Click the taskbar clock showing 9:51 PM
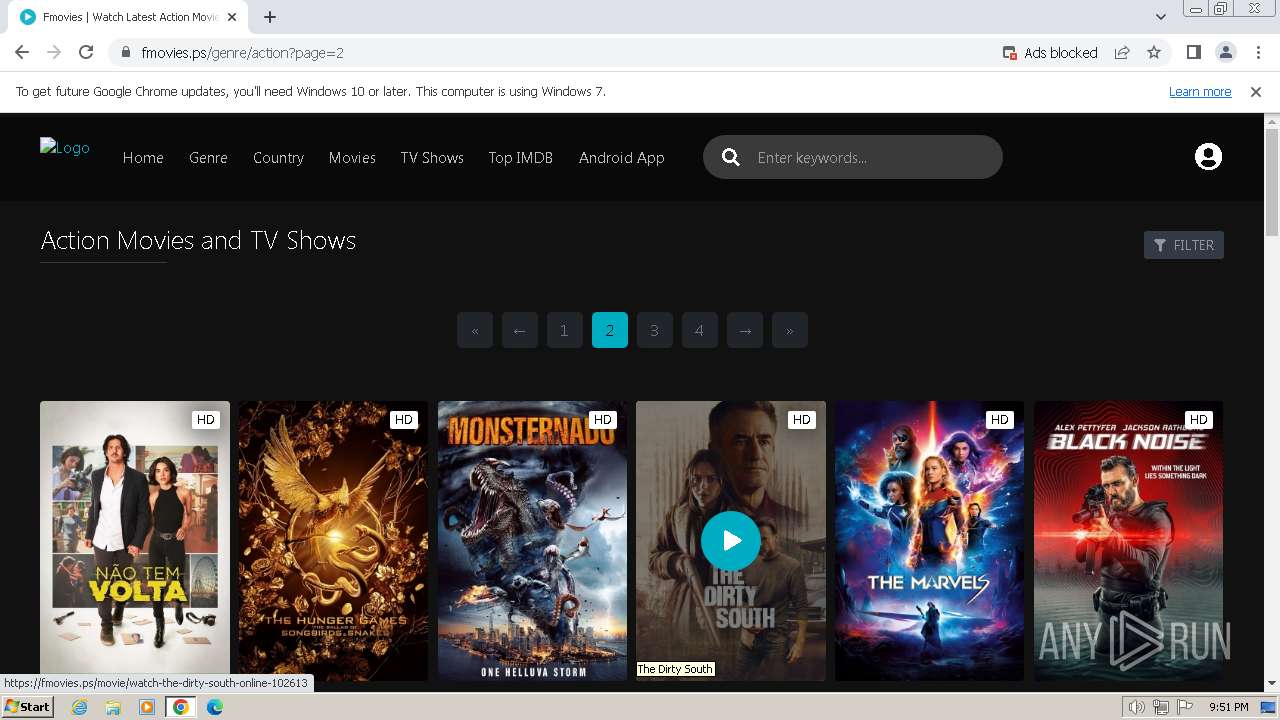 tap(1228, 707)
